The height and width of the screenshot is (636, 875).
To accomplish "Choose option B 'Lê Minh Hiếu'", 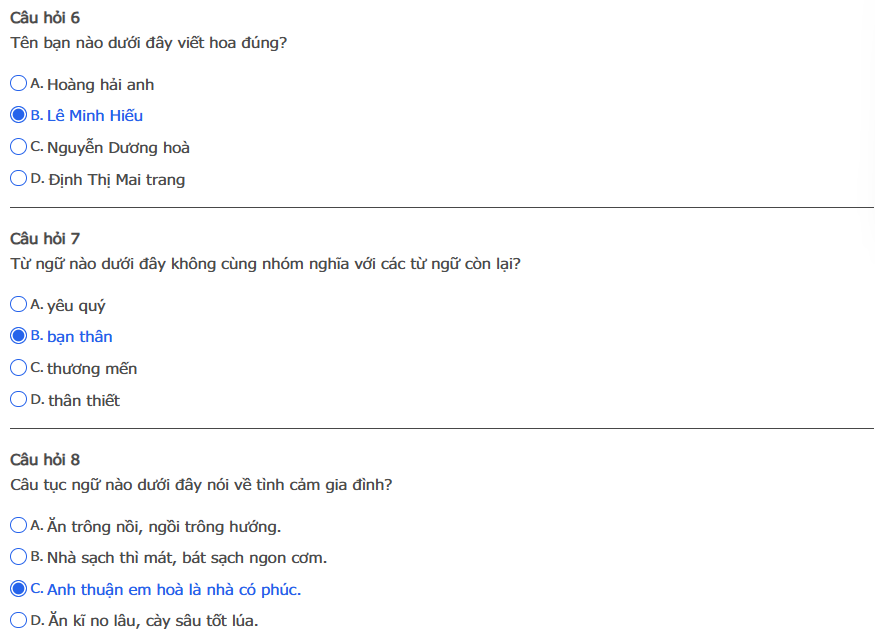I will click(18, 115).
